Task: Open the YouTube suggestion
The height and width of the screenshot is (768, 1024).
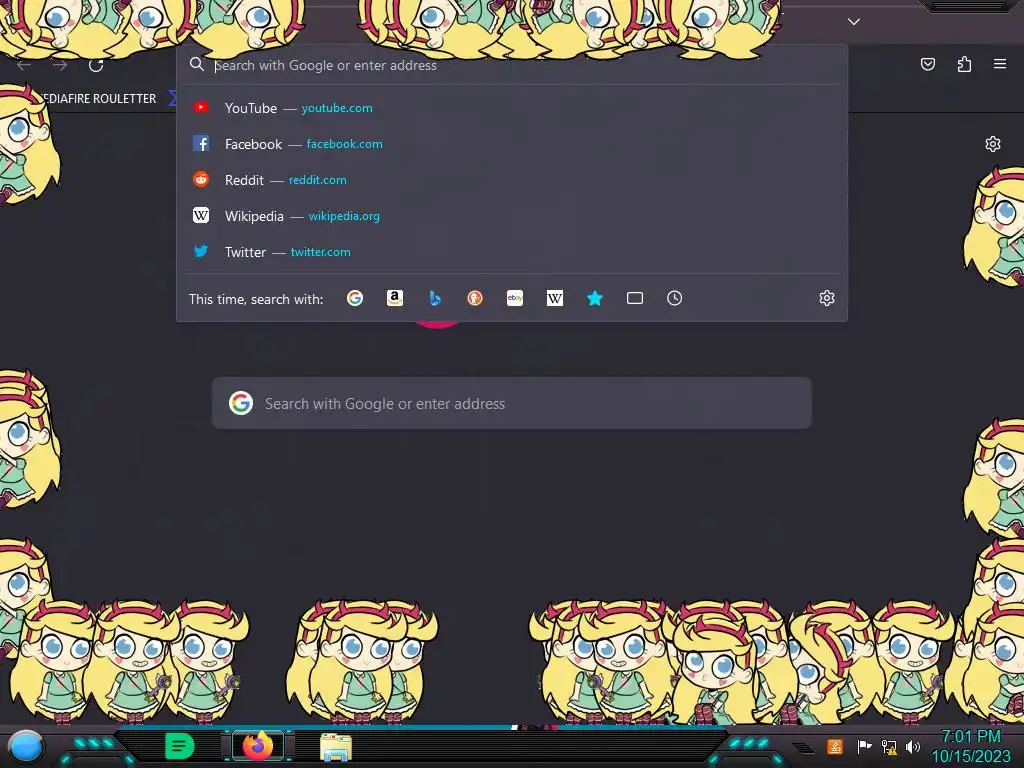Action: (512, 108)
